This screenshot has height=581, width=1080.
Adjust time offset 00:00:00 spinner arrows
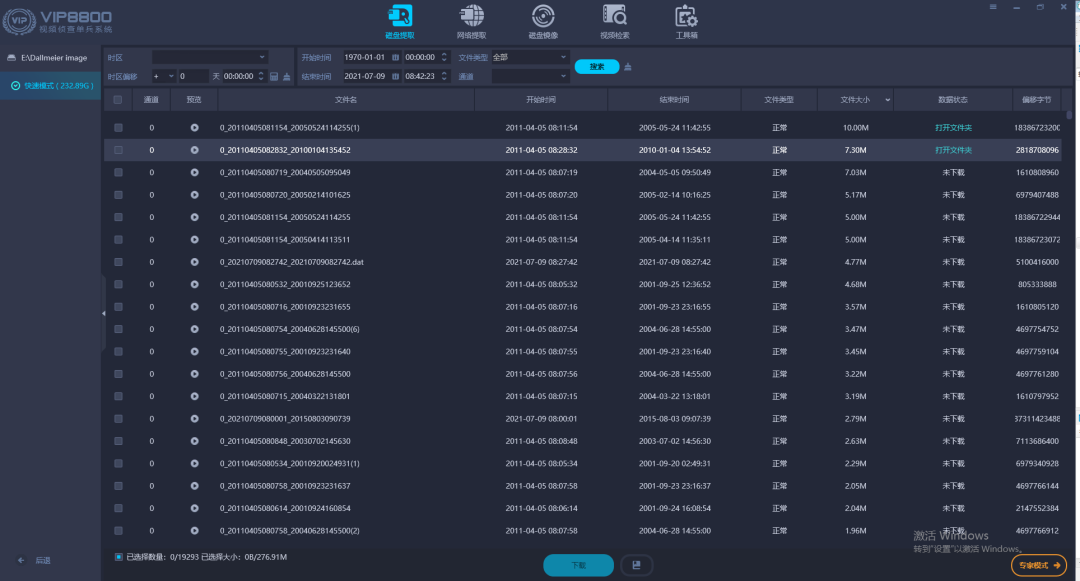(261, 76)
